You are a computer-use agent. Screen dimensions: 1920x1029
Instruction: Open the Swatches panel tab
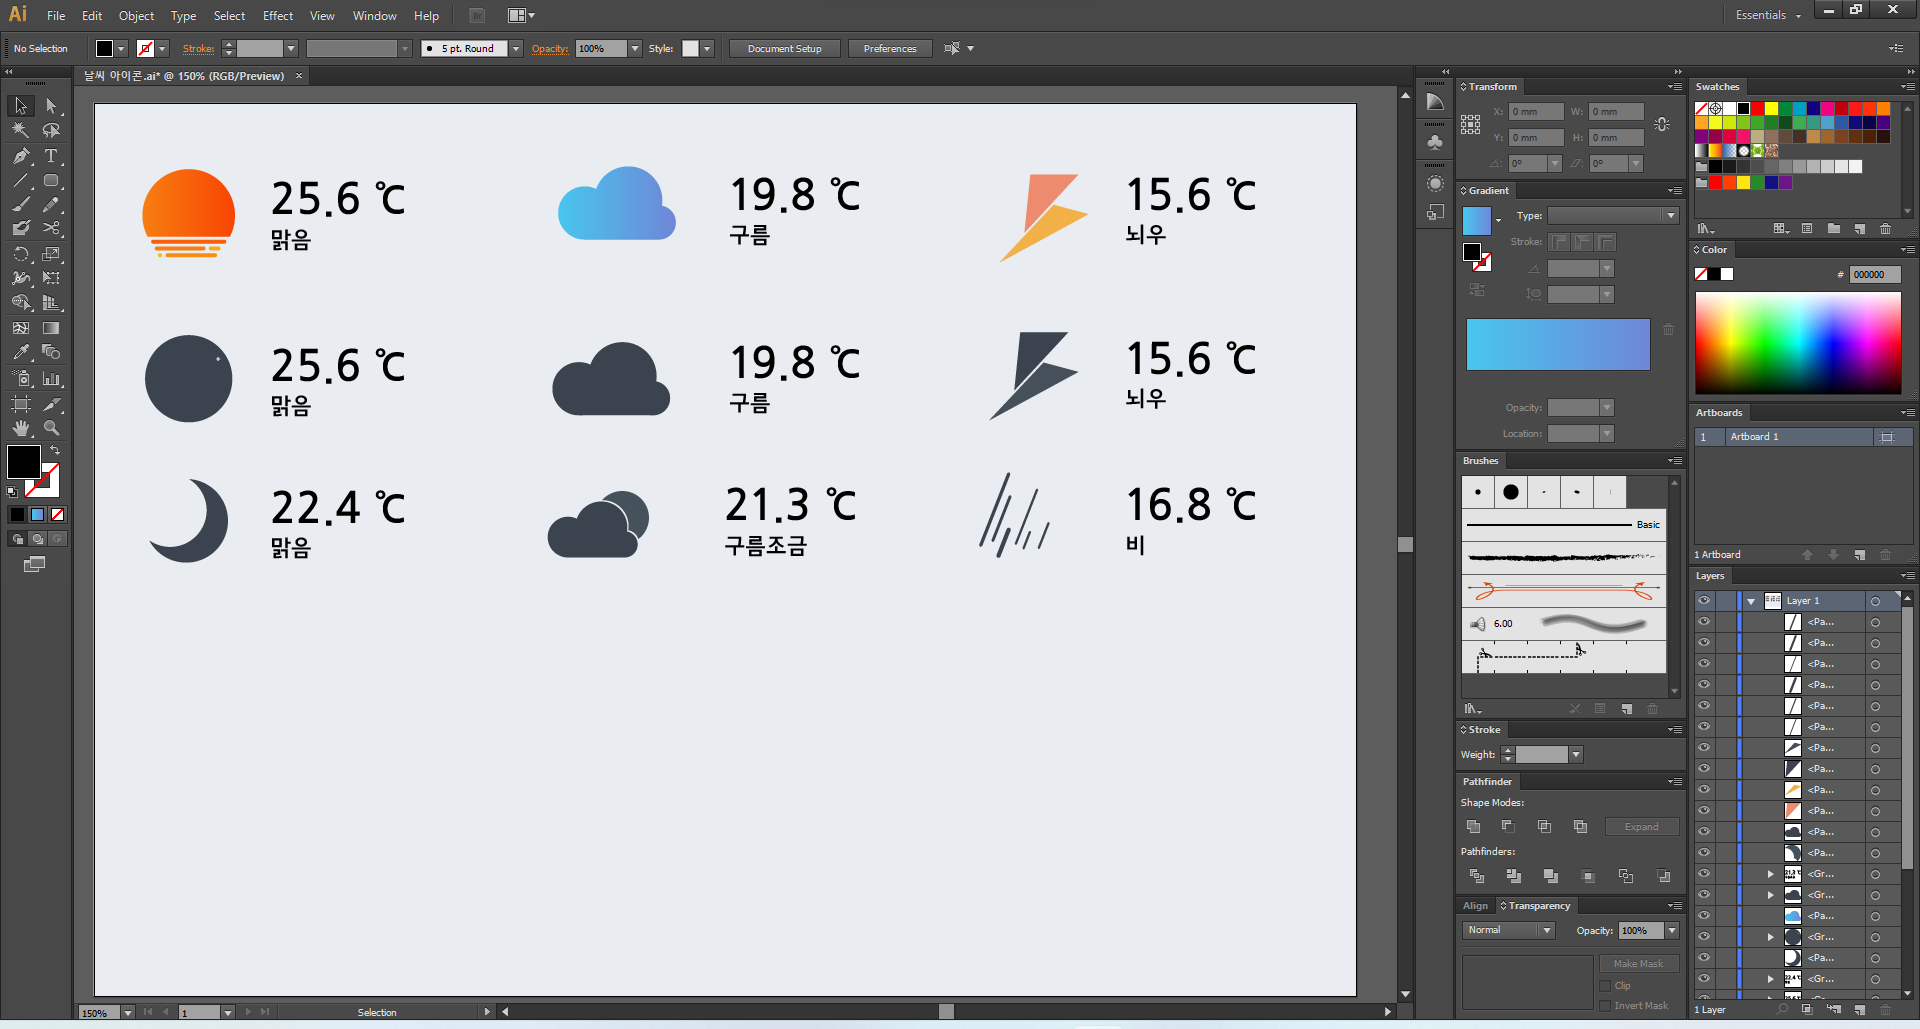point(1717,87)
